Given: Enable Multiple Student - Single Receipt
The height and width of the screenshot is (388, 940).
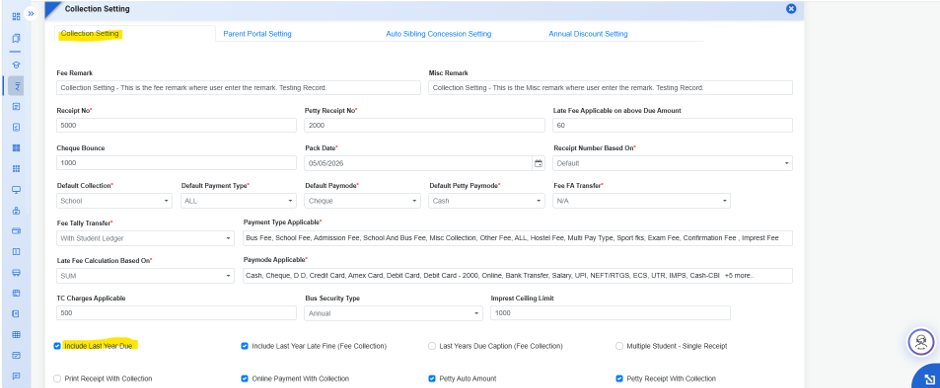Looking at the screenshot, I should (619, 346).
